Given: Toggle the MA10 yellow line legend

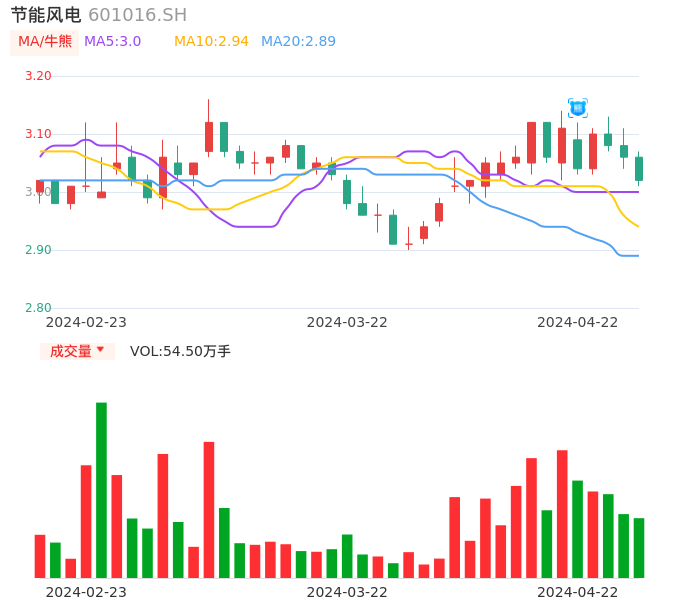Looking at the screenshot, I should 211,42.
